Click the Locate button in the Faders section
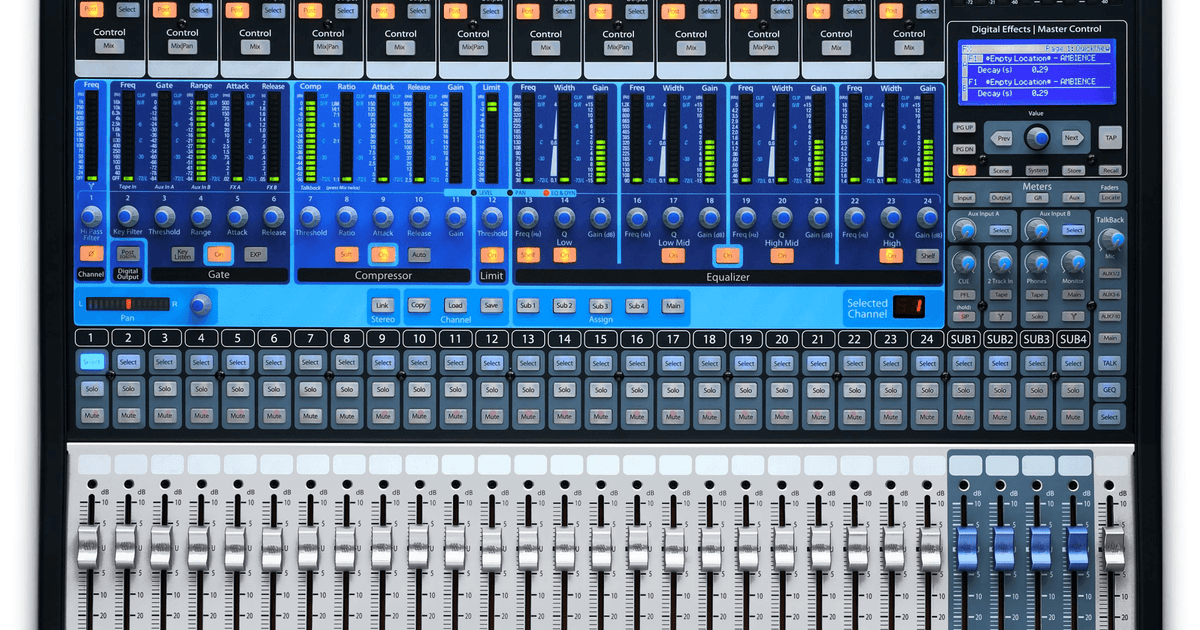This screenshot has width=1200, height=630. click(x=1112, y=196)
